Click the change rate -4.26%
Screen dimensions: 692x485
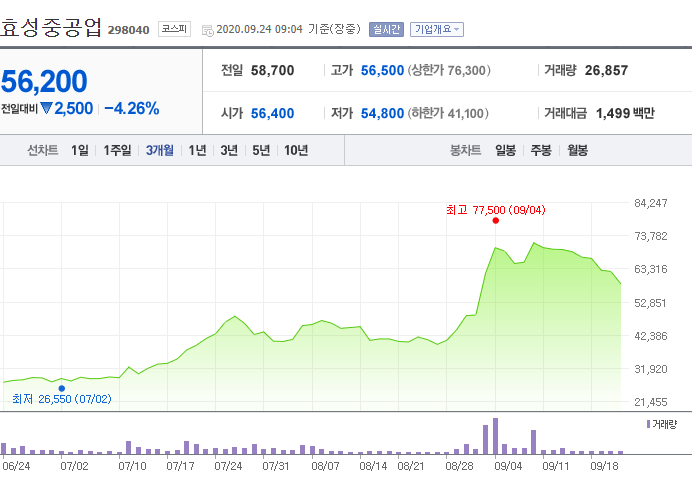(x=132, y=109)
